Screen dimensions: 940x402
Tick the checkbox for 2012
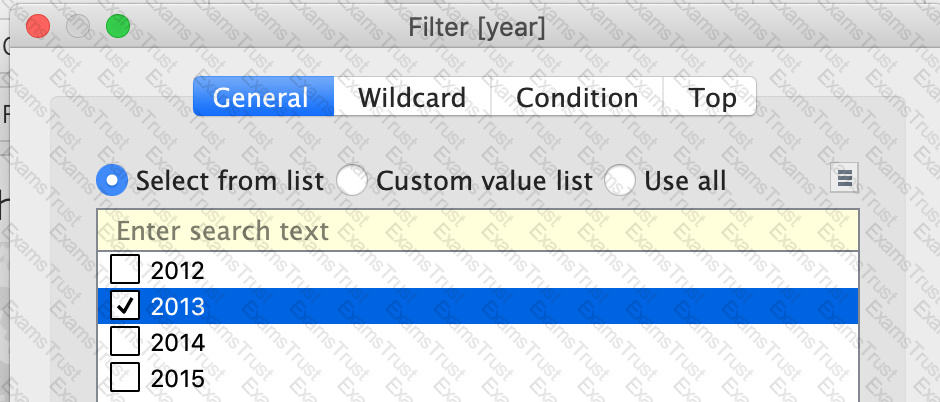pos(125,270)
